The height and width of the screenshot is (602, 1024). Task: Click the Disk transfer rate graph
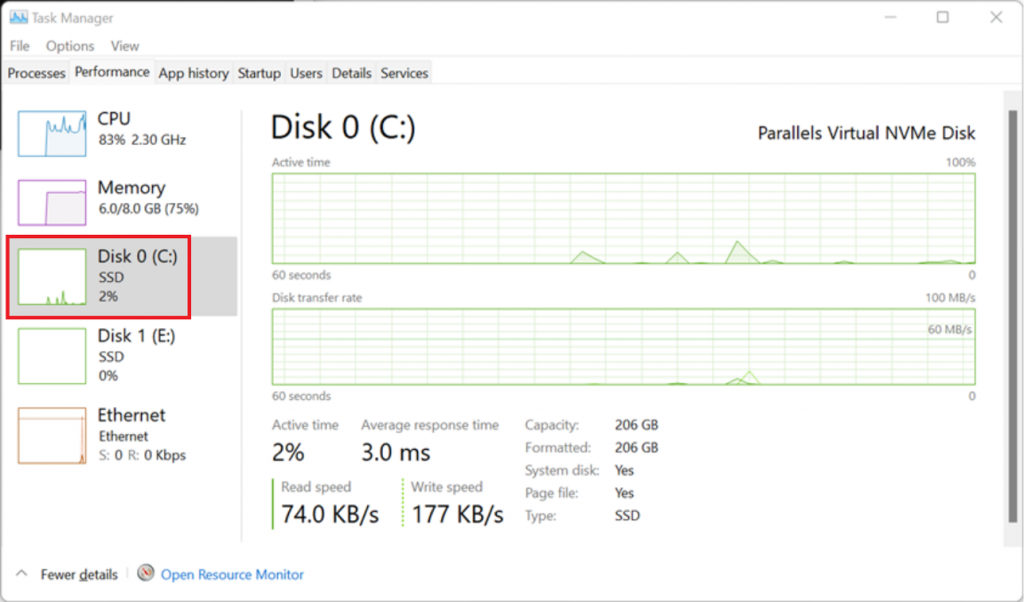(623, 346)
